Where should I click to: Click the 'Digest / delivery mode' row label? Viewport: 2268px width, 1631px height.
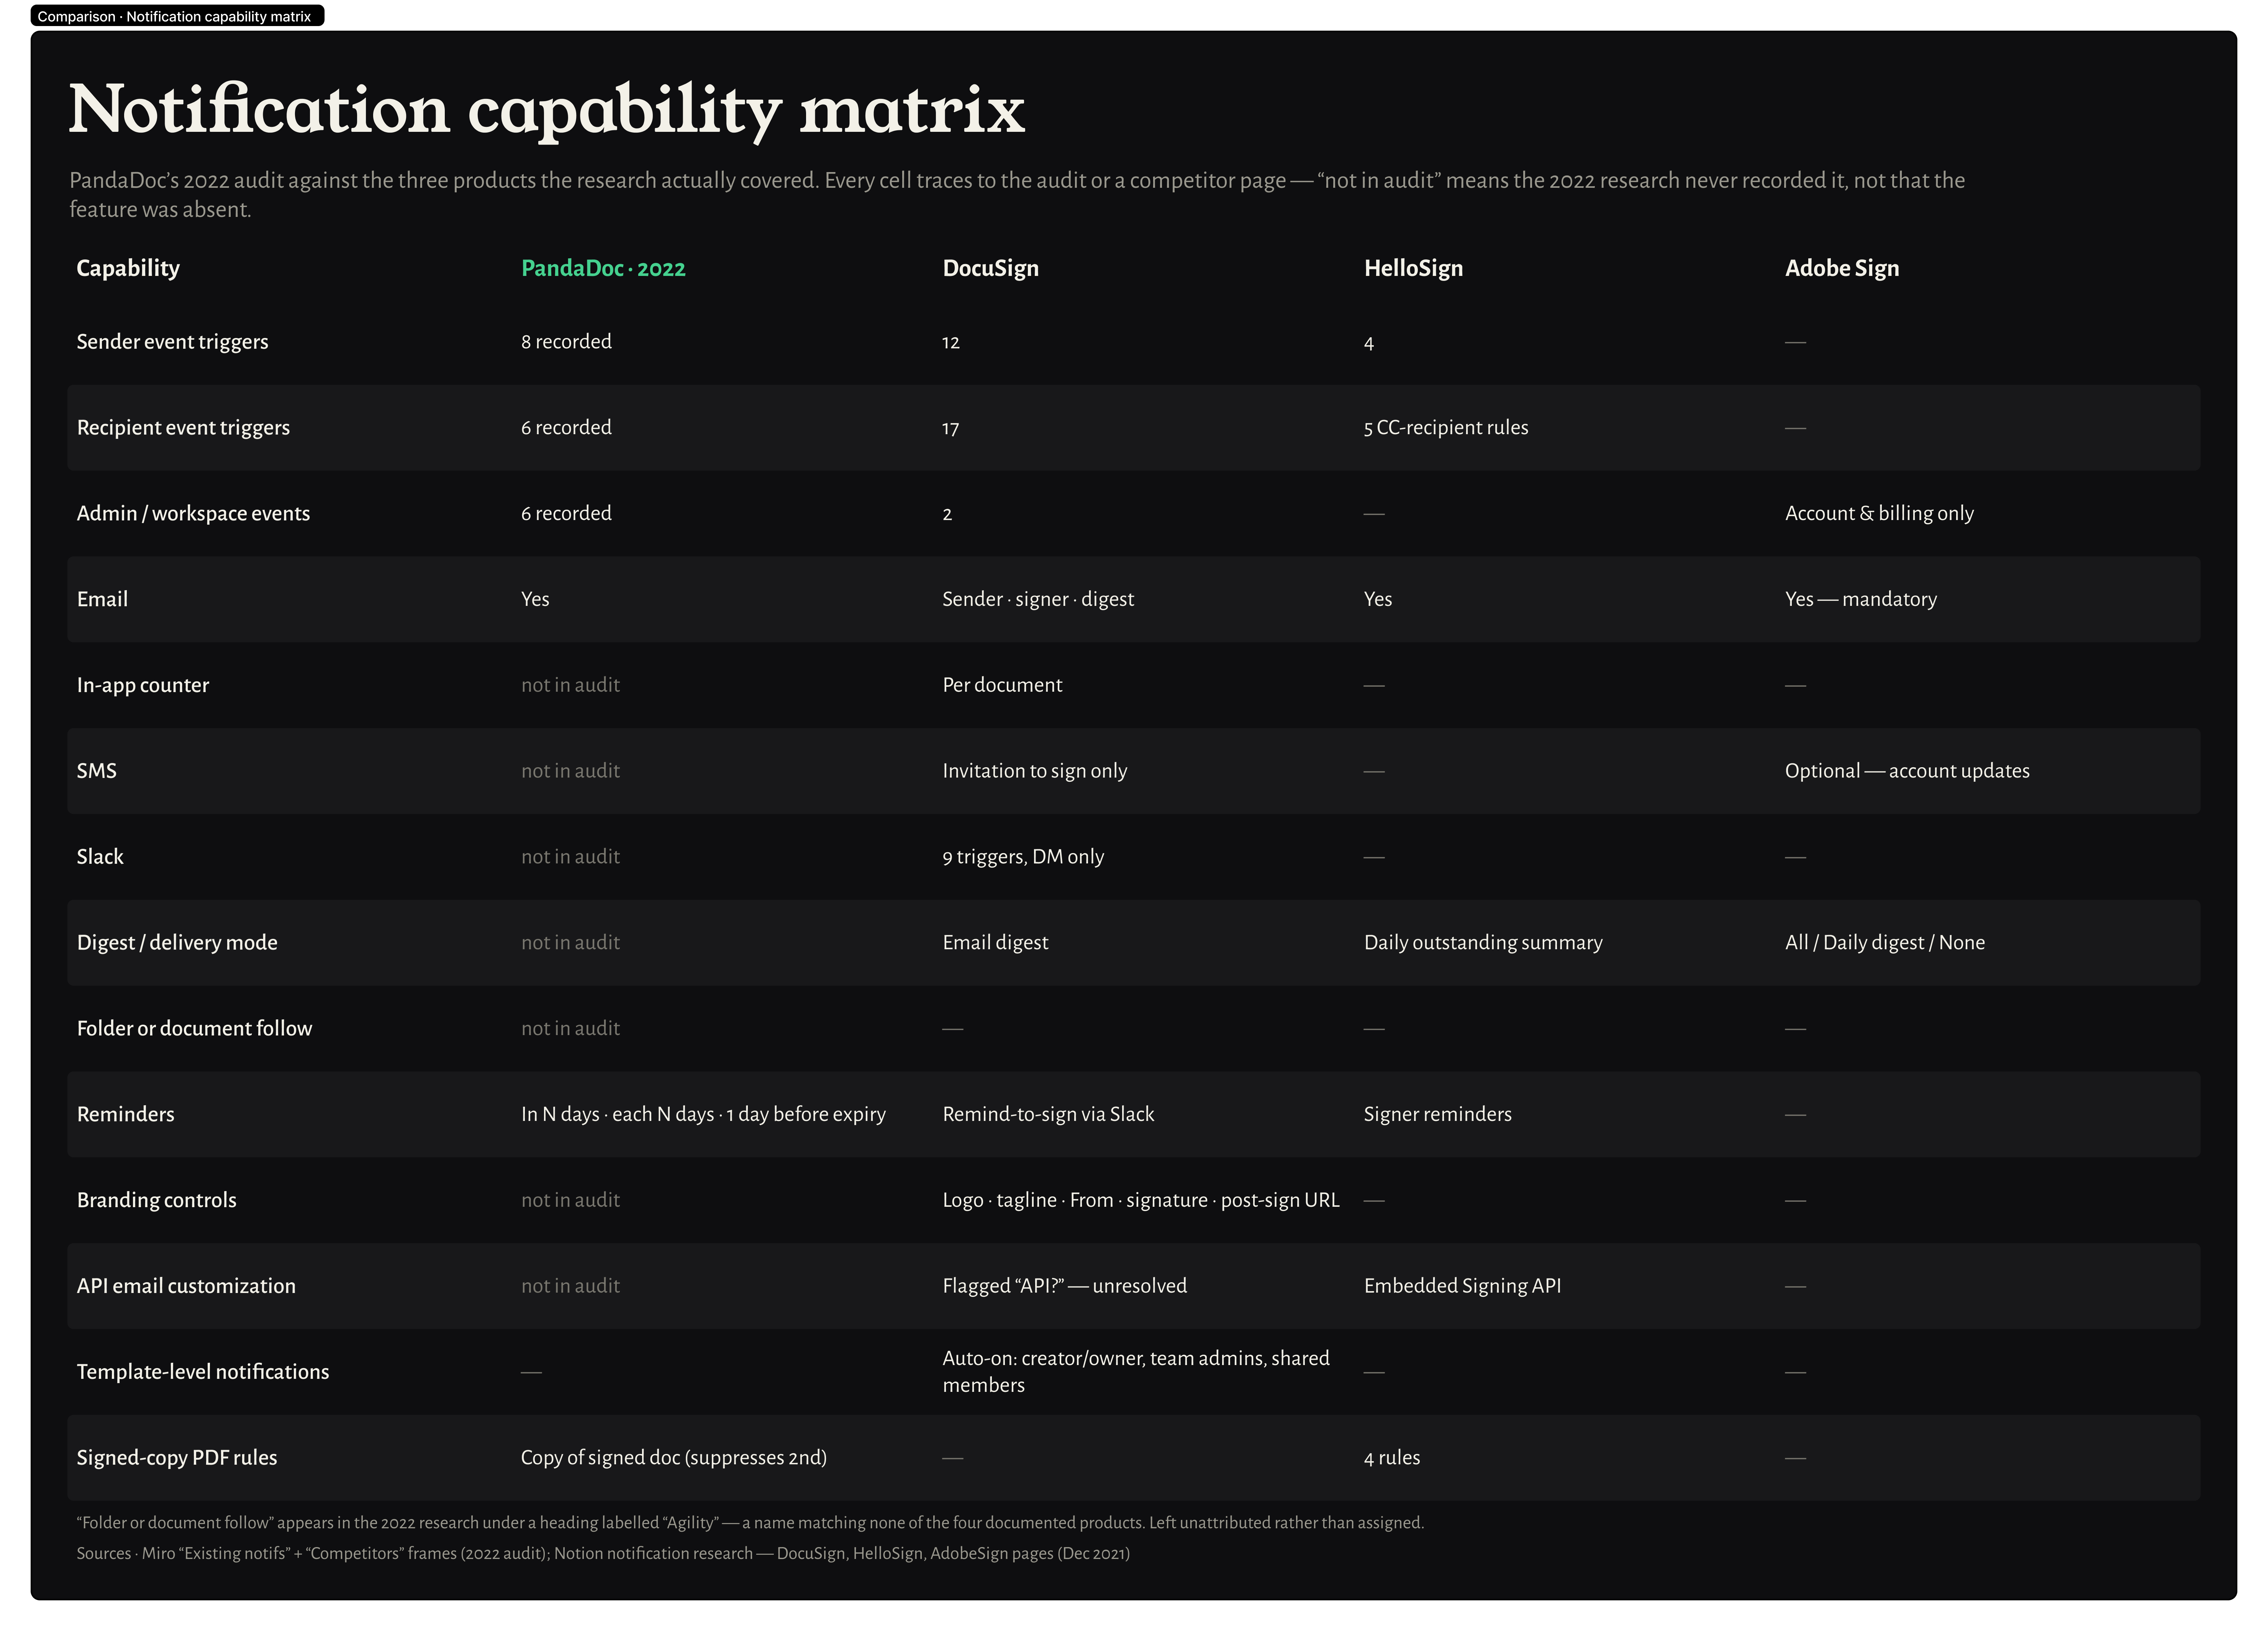click(177, 943)
